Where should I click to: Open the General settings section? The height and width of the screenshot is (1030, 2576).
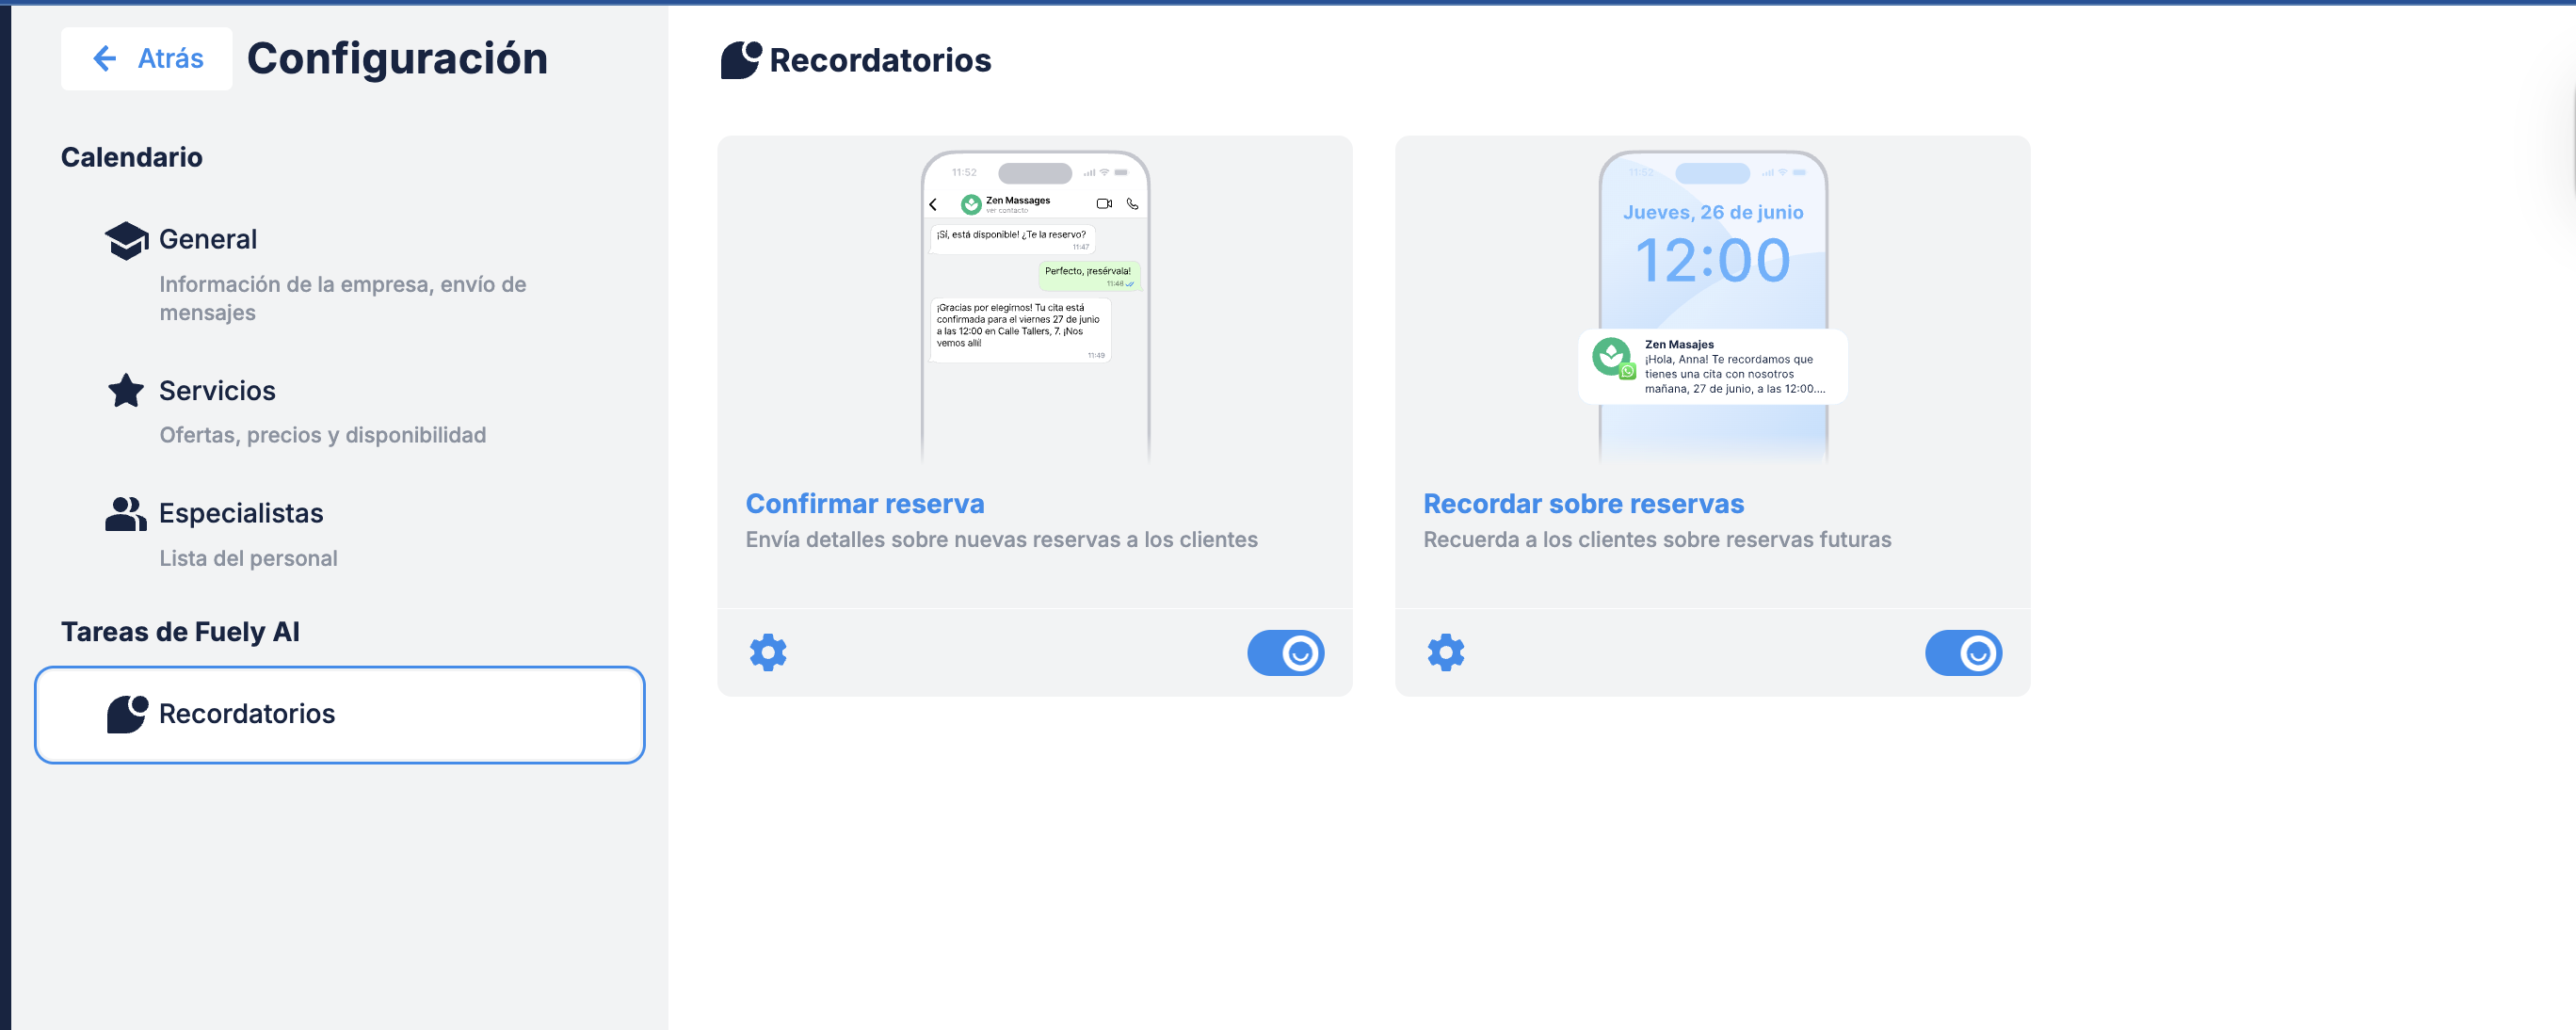pos(208,240)
